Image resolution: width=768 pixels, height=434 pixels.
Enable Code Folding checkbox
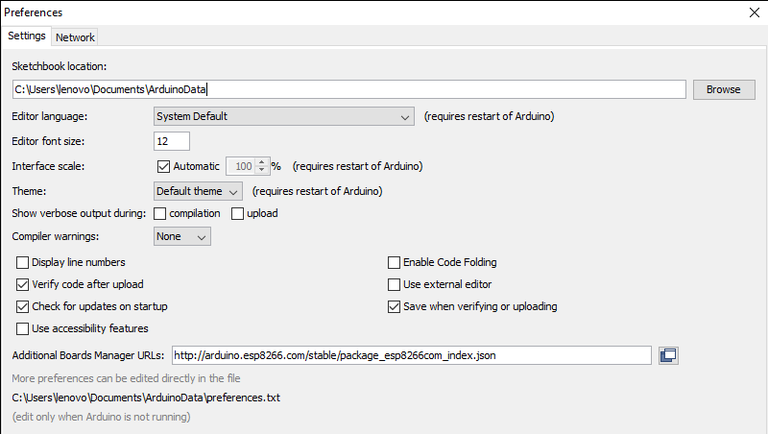click(394, 263)
